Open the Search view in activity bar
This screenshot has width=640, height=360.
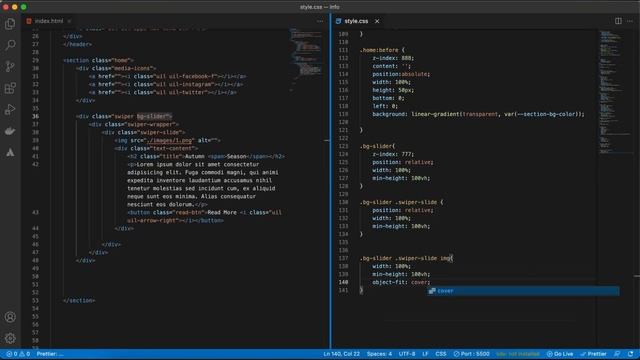pos(10,44)
